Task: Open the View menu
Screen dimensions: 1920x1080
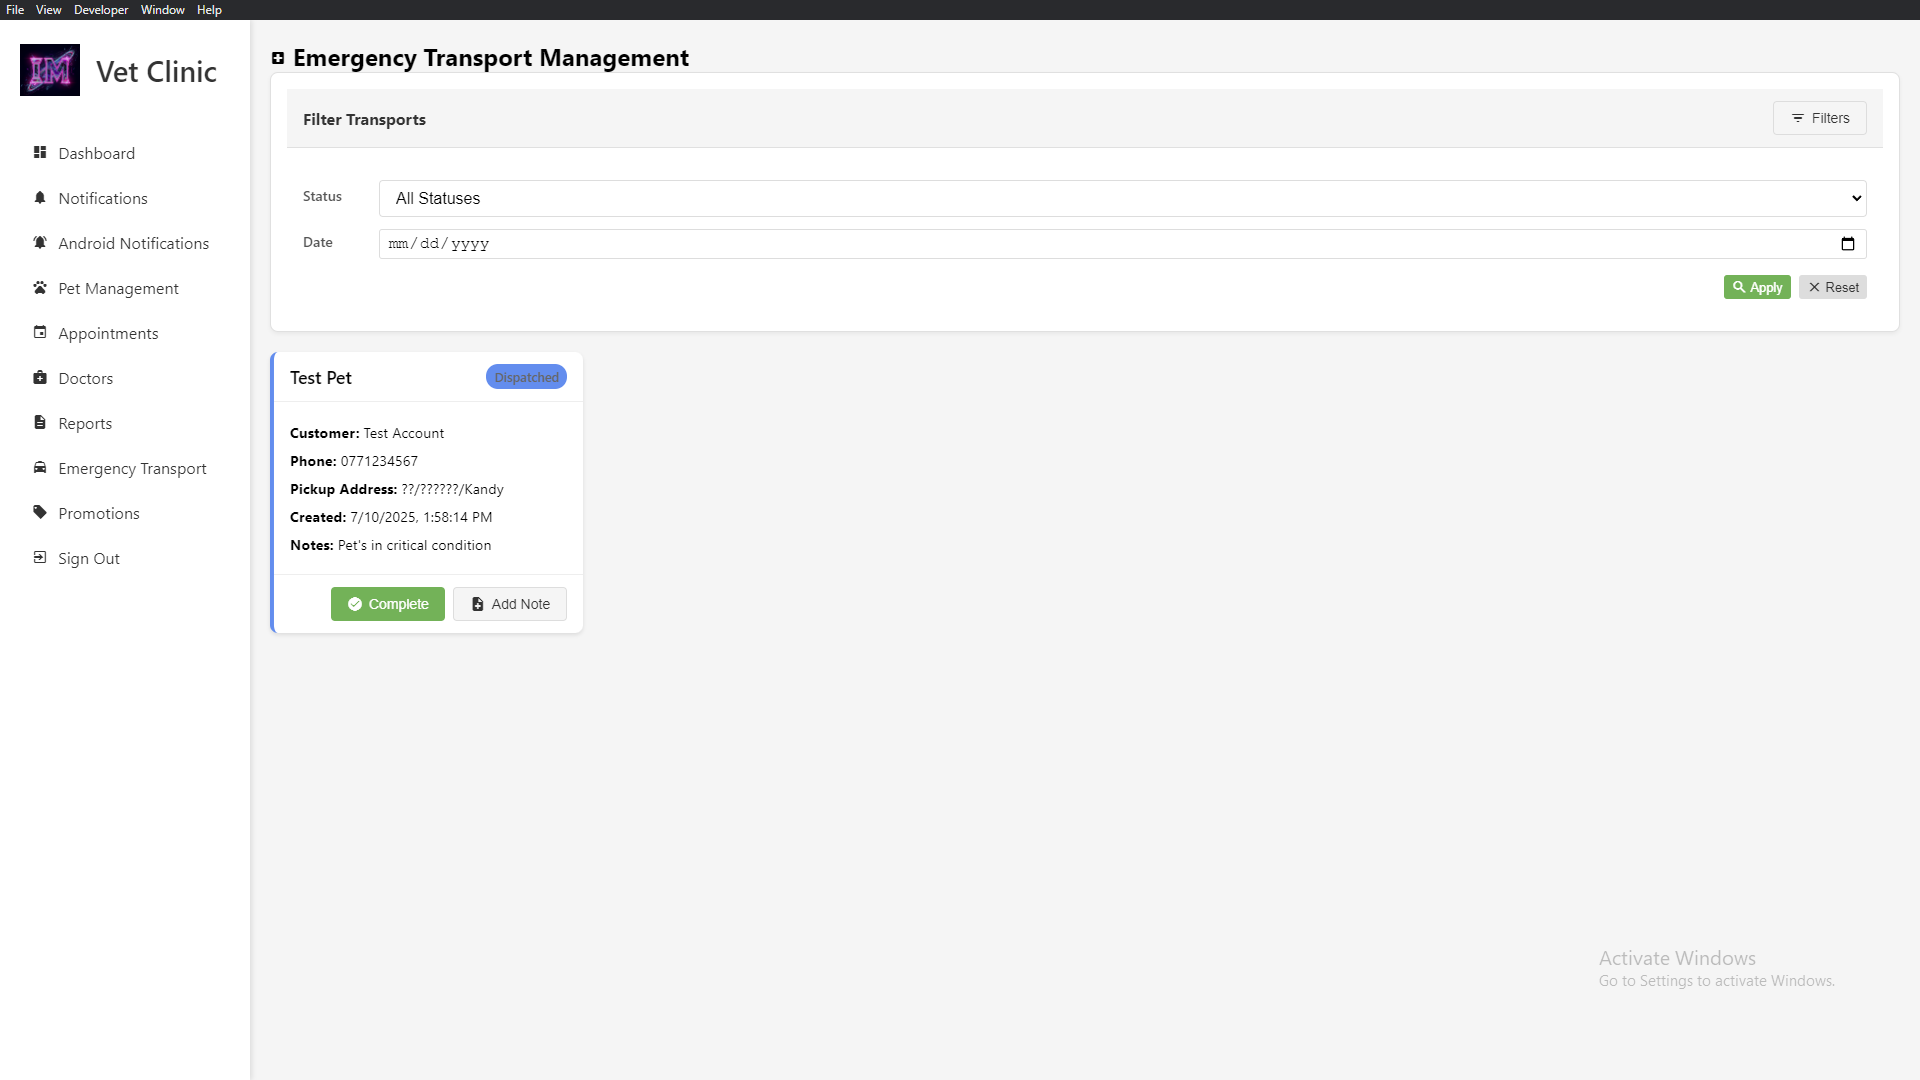Action: (x=47, y=9)
